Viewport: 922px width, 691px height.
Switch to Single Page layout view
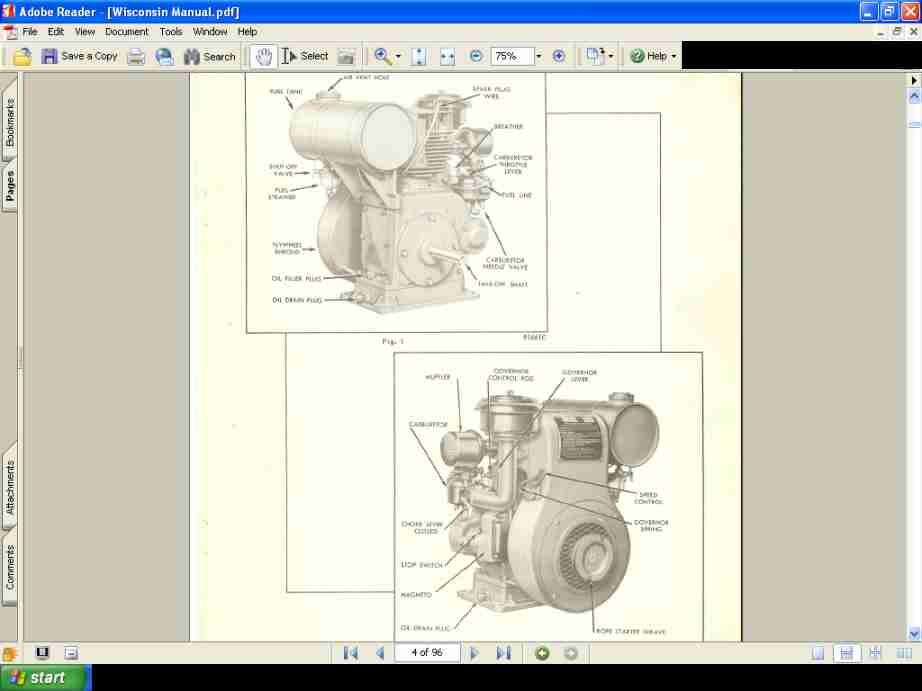(x=818, y=652)
